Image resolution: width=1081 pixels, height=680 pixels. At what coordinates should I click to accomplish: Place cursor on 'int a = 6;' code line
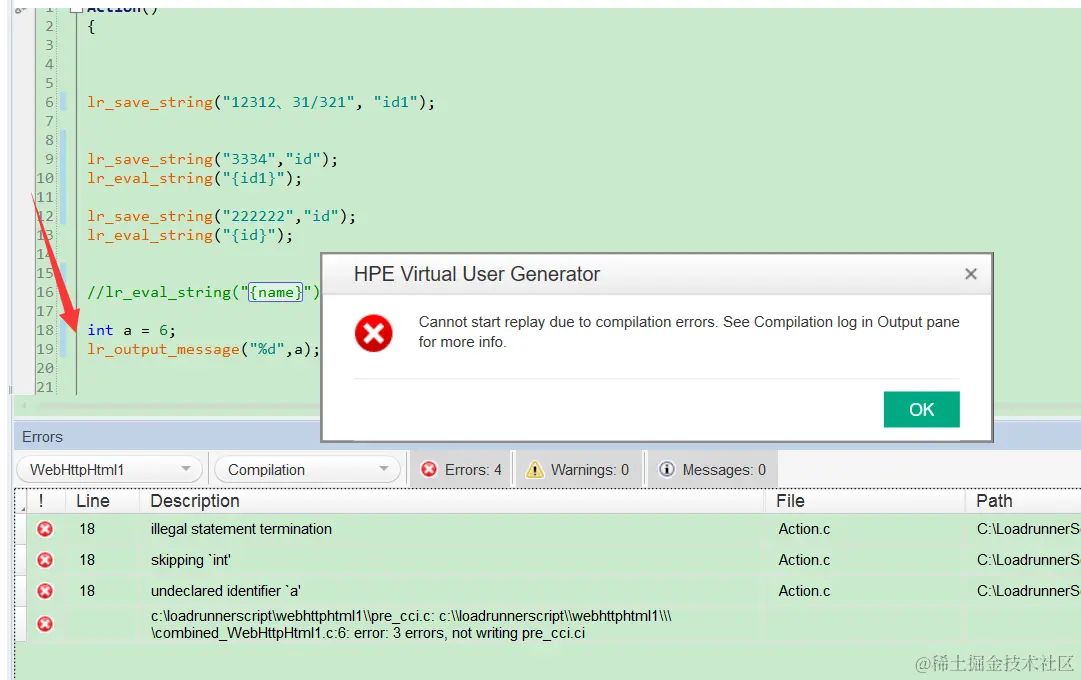point(131,330)
